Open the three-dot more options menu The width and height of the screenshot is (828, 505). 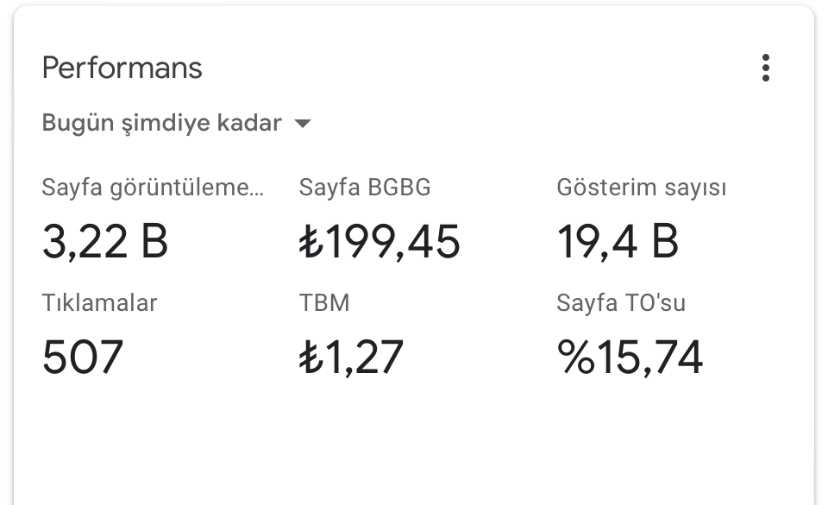pyautogui.click(x=765, y=68)
